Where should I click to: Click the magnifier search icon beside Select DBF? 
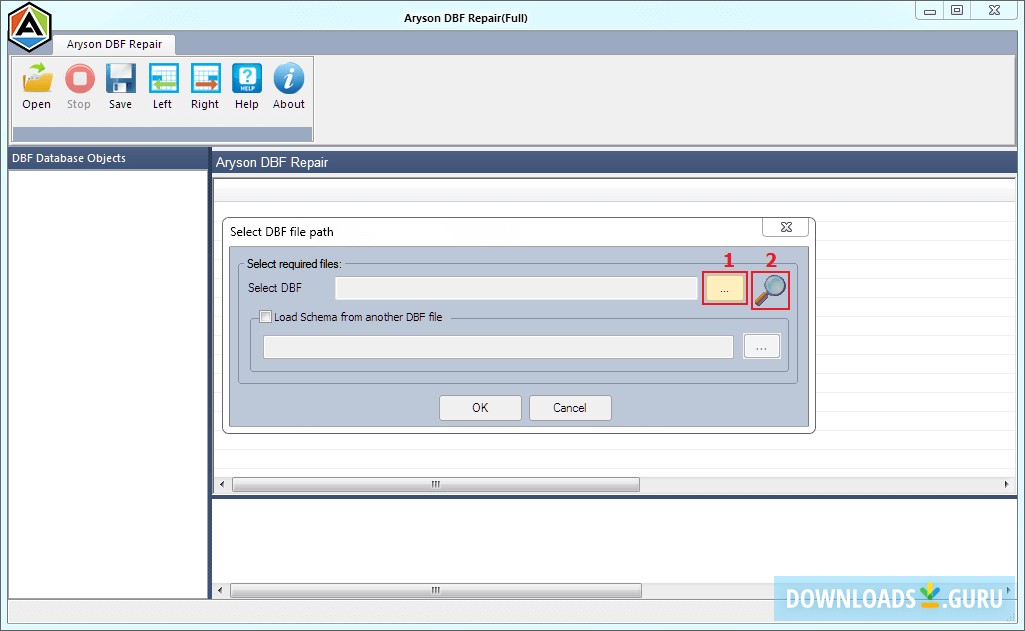point(770,289)
